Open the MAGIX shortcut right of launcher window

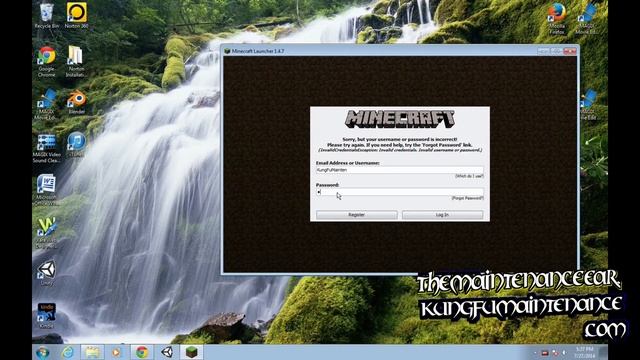(588, 105)
